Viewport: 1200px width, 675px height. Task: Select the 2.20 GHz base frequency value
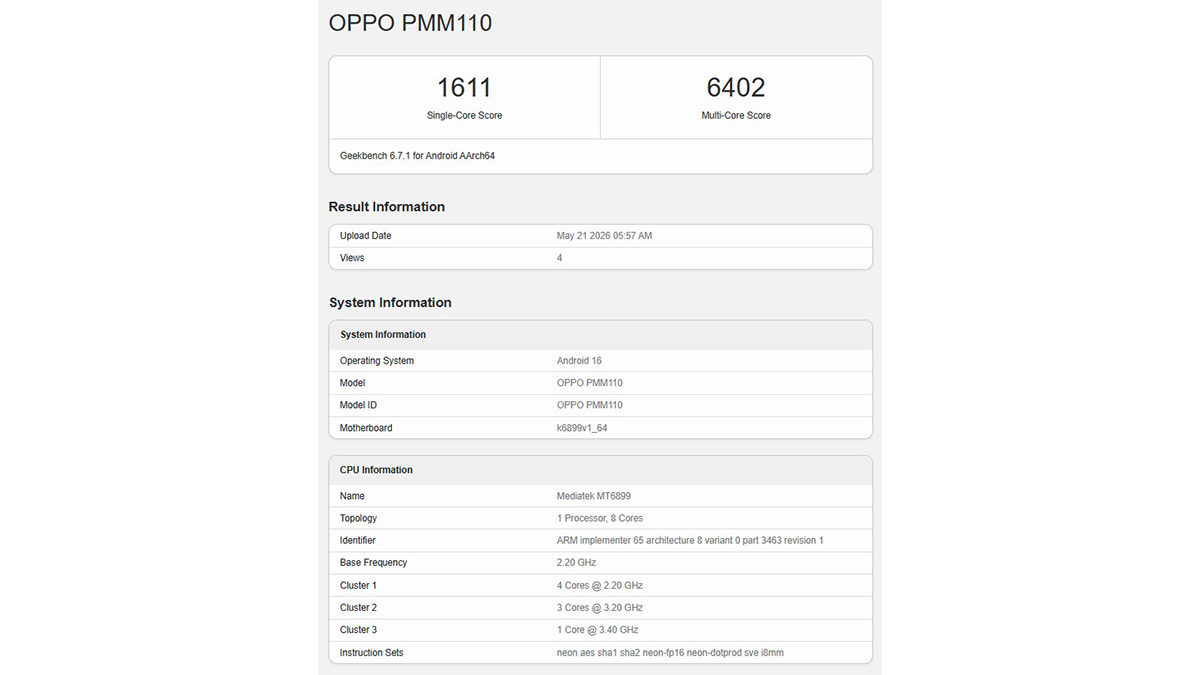pos(577,563)
